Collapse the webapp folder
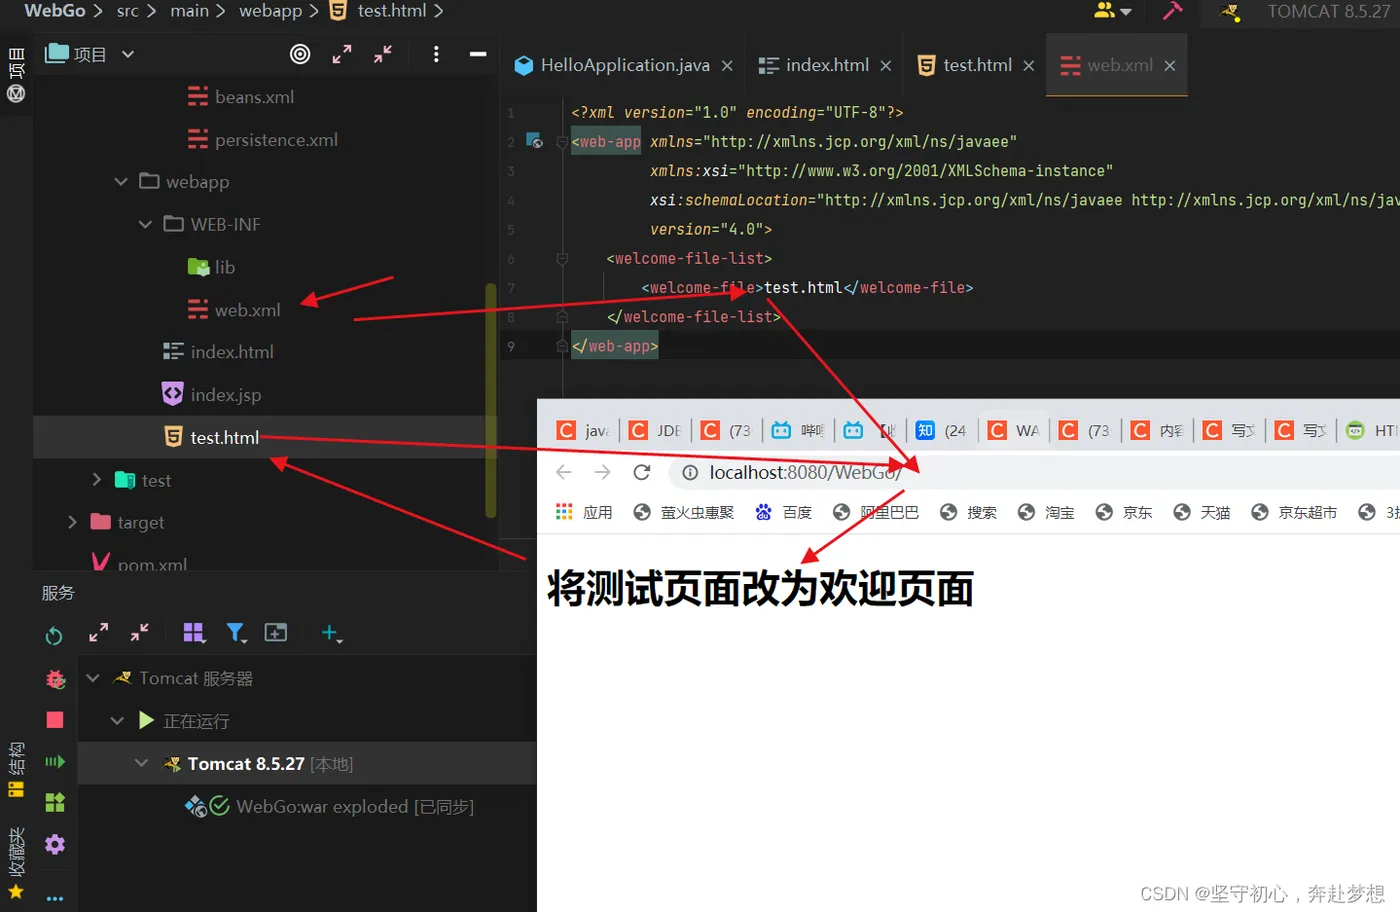 [121, 182]
